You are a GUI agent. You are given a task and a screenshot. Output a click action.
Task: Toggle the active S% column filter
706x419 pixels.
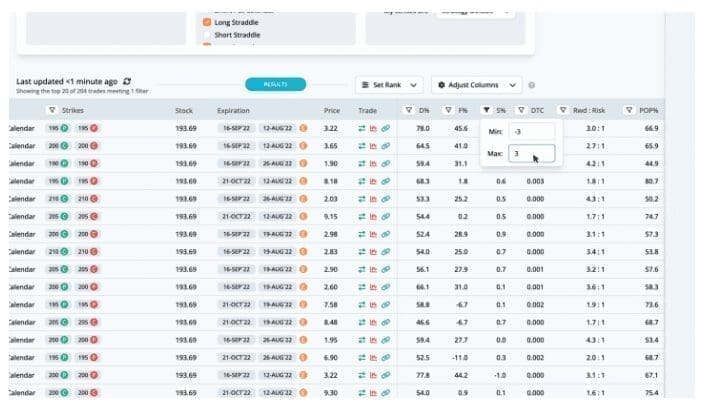(486, 110)
